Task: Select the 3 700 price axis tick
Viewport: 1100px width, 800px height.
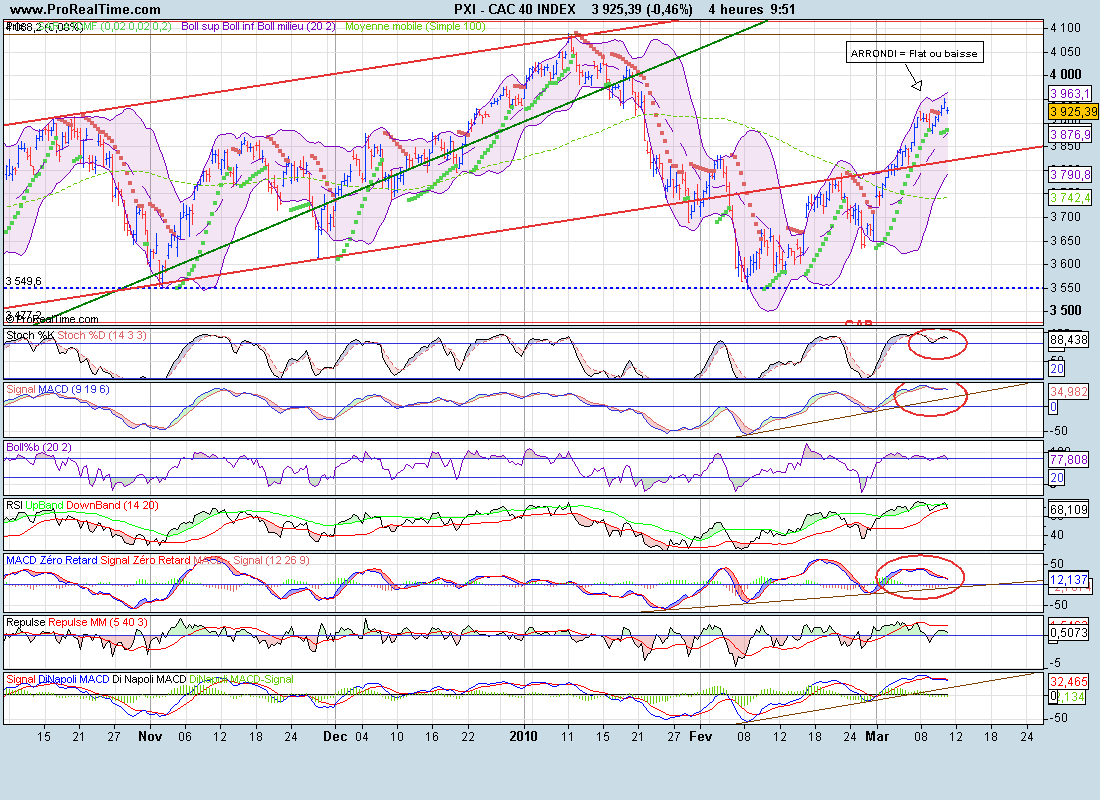Action: pos(1066,217)
